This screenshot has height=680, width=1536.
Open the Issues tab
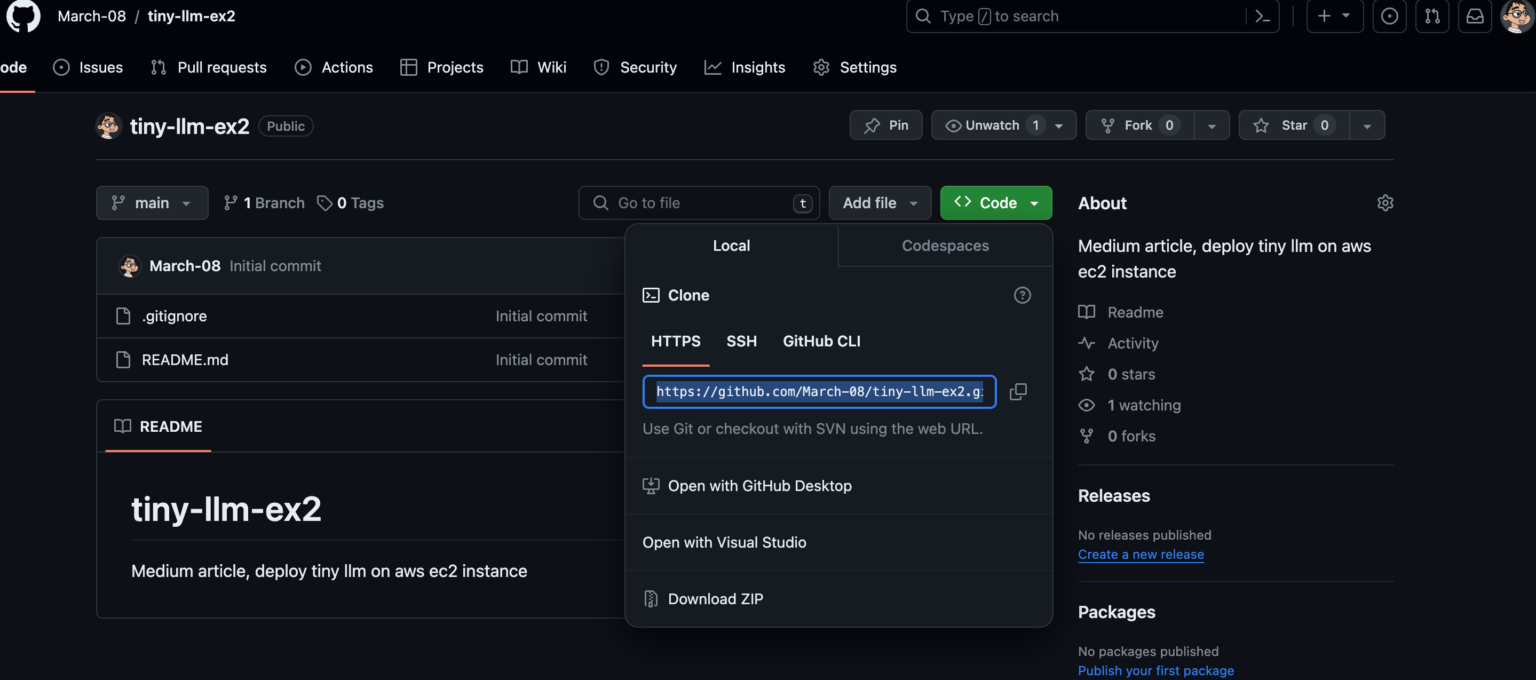pos(88,67)
